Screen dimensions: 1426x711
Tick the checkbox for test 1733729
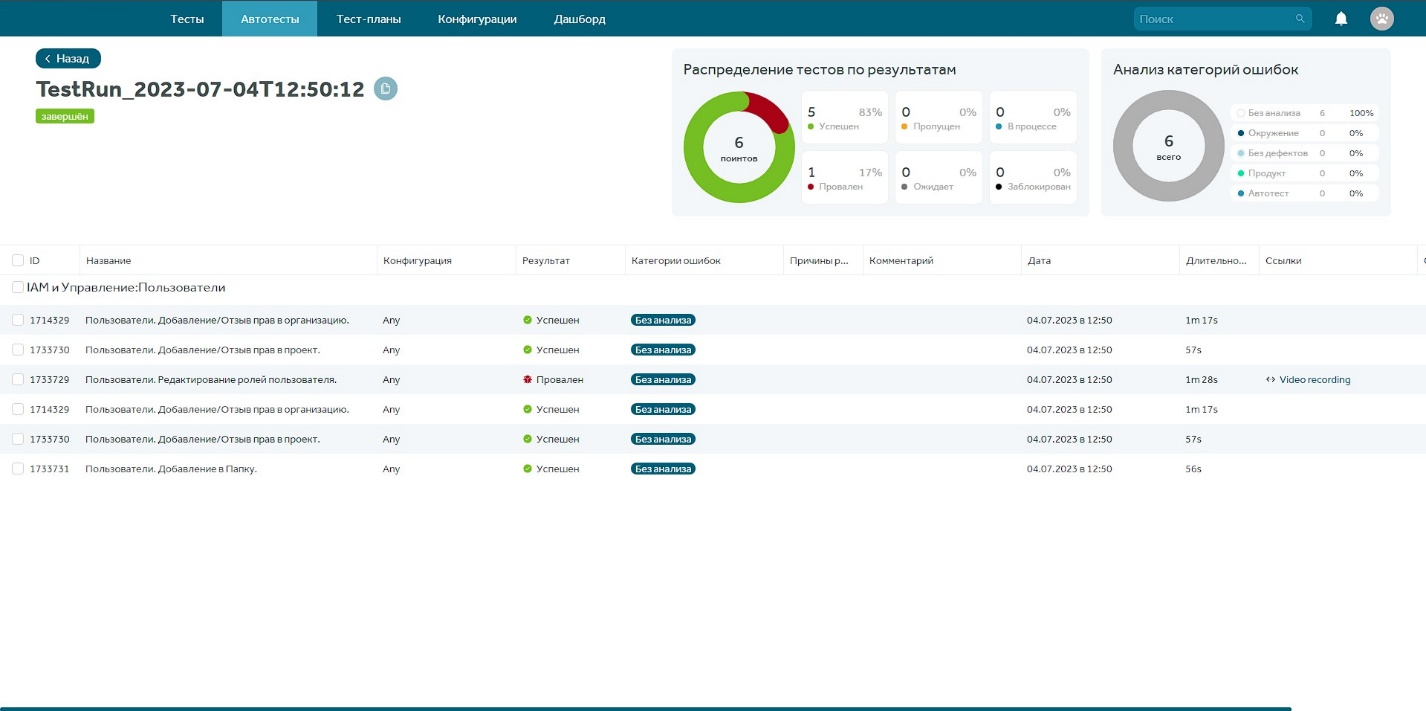18,380
